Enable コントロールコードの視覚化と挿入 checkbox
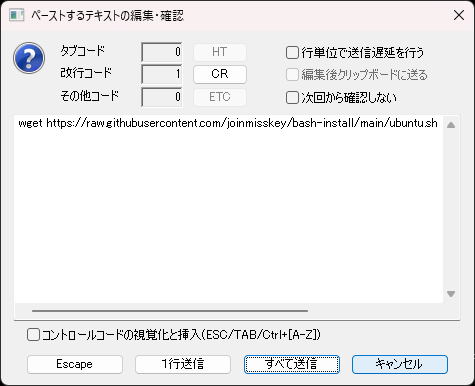The width and height of the screenshot is (475, 386). [174, 335]
